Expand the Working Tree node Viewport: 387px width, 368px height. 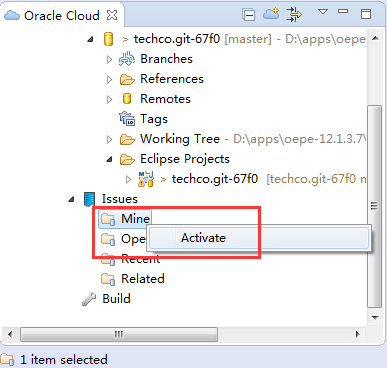coord(109,139)
